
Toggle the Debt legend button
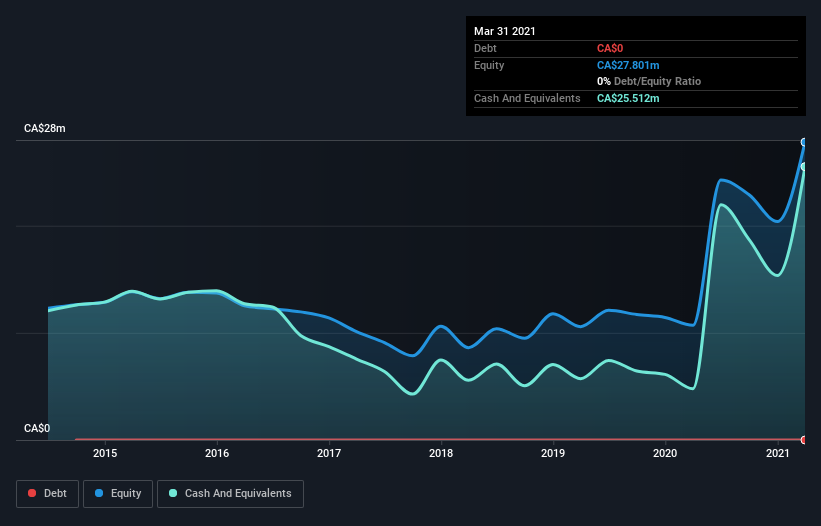(x=48, y=494)
